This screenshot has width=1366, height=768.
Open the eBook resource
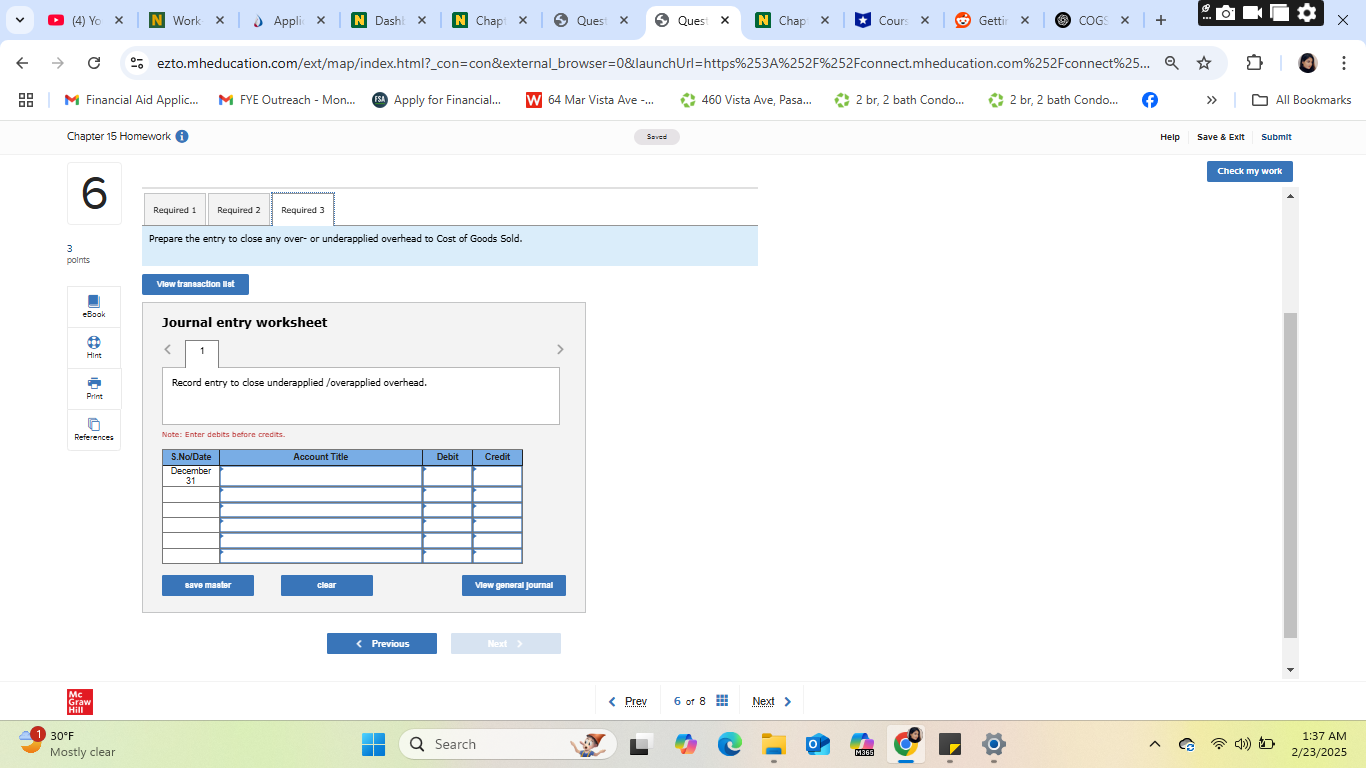coord(94,306)
